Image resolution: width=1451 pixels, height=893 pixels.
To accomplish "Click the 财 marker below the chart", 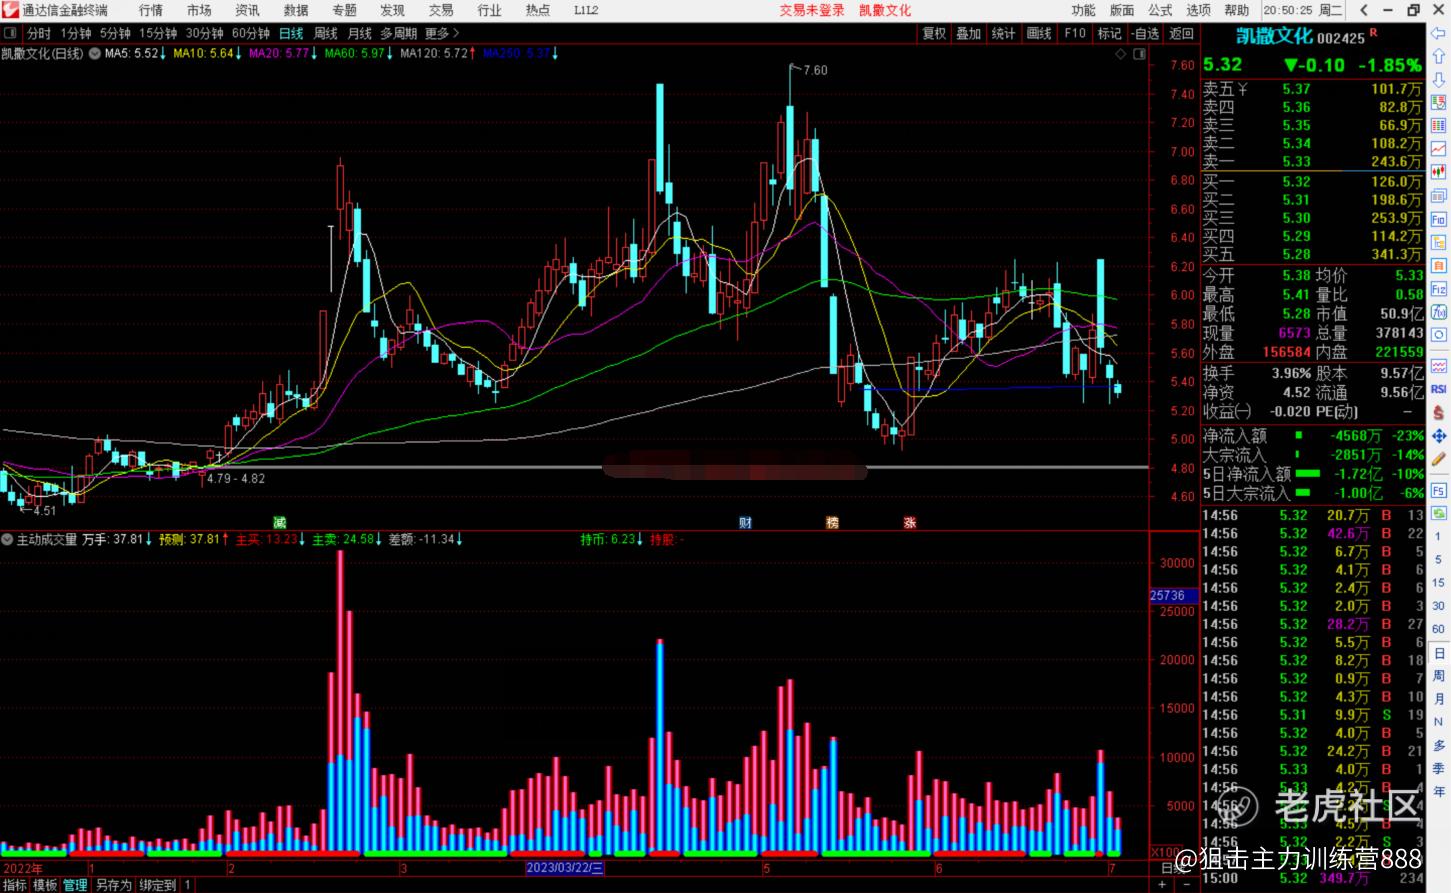I will (745, 522).
